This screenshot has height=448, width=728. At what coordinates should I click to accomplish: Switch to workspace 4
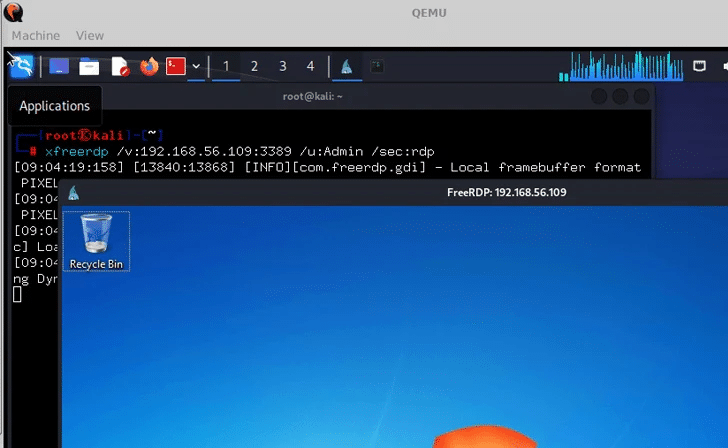[310, 66]
